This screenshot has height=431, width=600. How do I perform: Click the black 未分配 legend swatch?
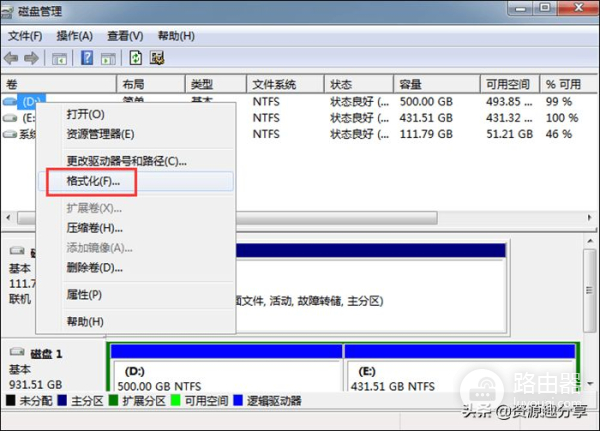[x=10, y=400]
